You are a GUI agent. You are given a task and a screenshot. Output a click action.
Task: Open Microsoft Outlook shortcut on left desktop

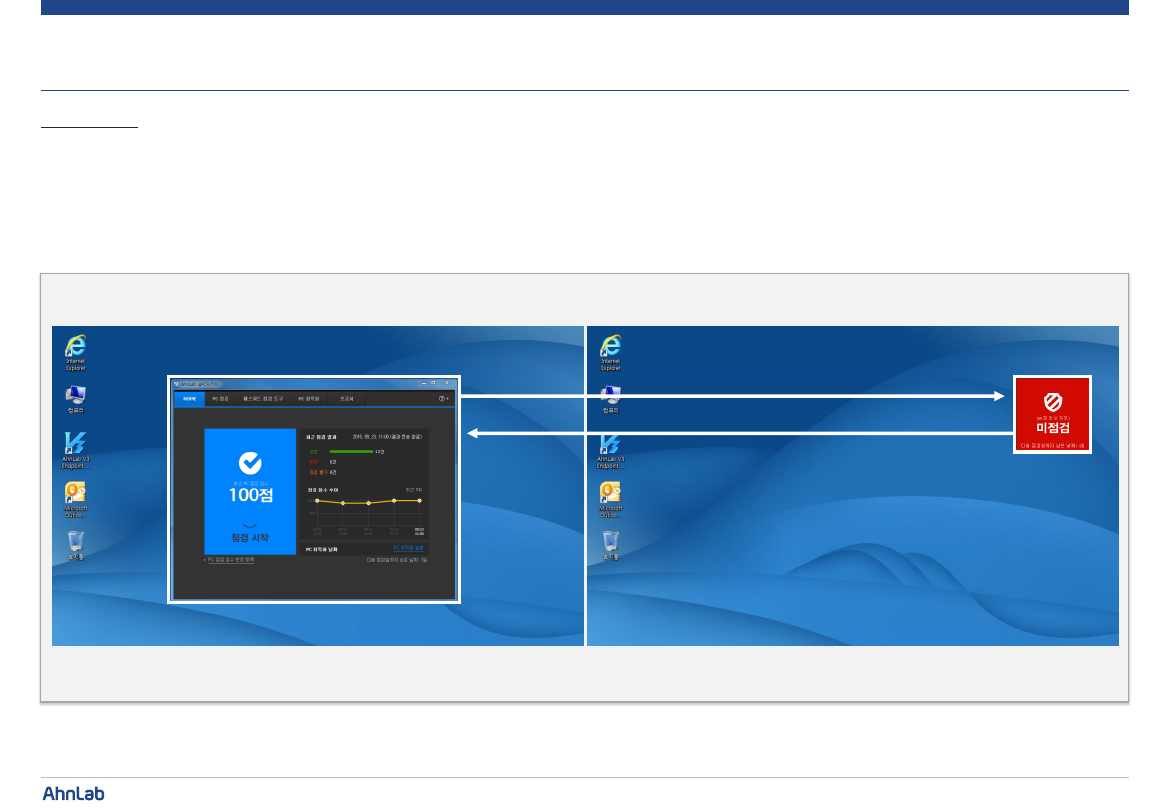(75, 493)
